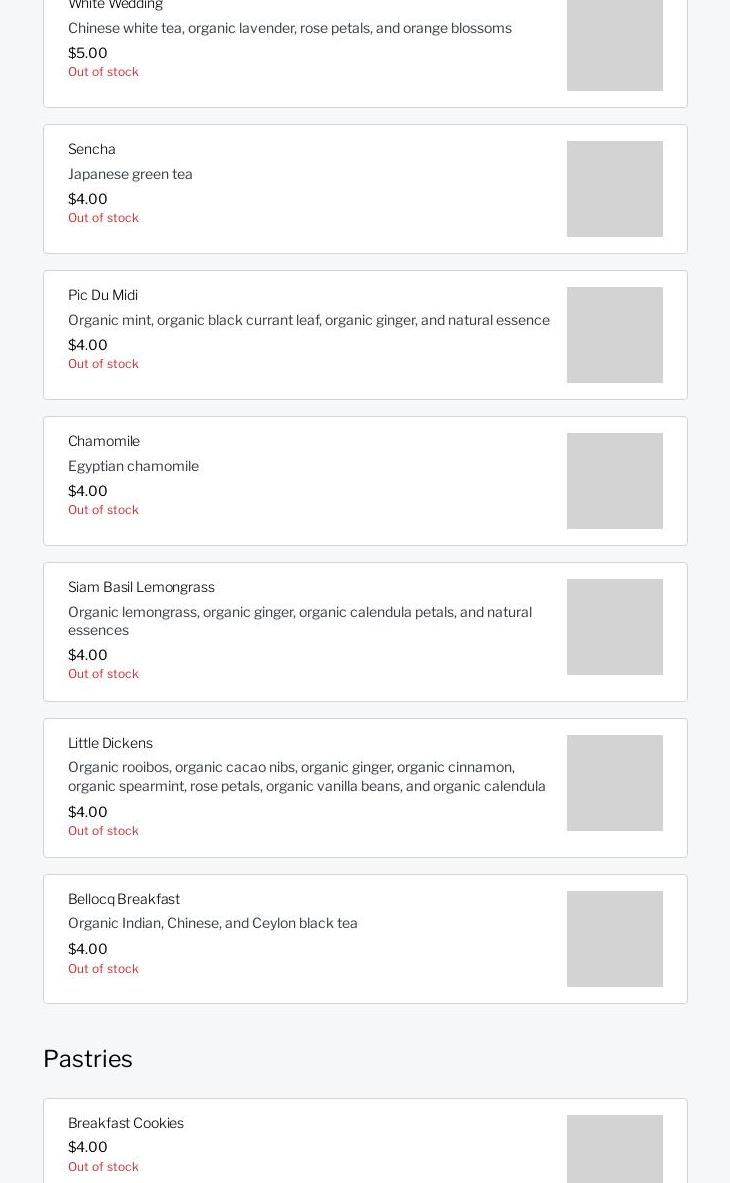Viewport: 730px width, 1183px height.
Task: Open Siam Basil Lemongrass item
Action: (141, 587)
